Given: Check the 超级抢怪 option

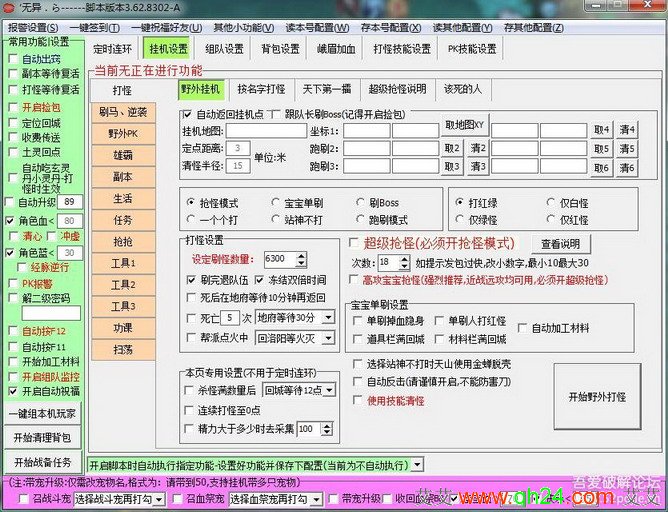Looking at the screenshot, I should (354, 242).
